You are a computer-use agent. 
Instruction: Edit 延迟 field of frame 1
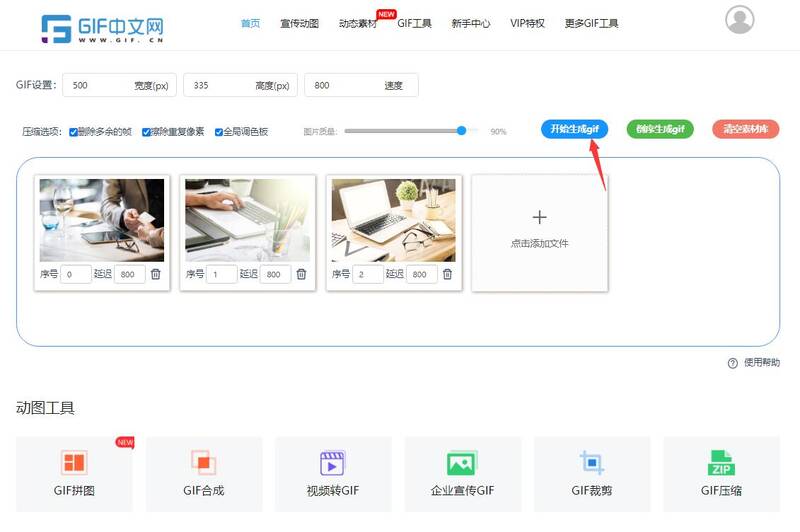(x=276, y=274)
